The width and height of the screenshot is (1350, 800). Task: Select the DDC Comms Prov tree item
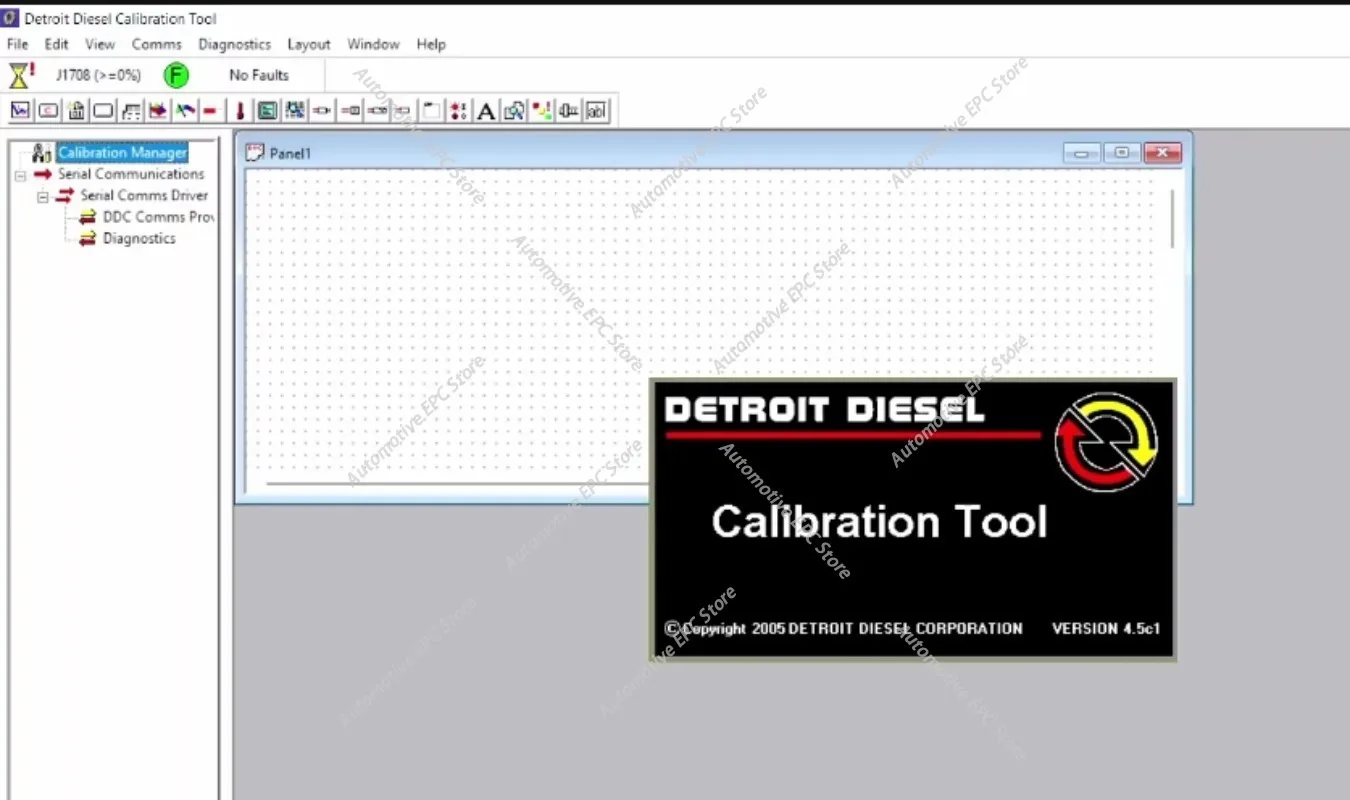(159, 217)
